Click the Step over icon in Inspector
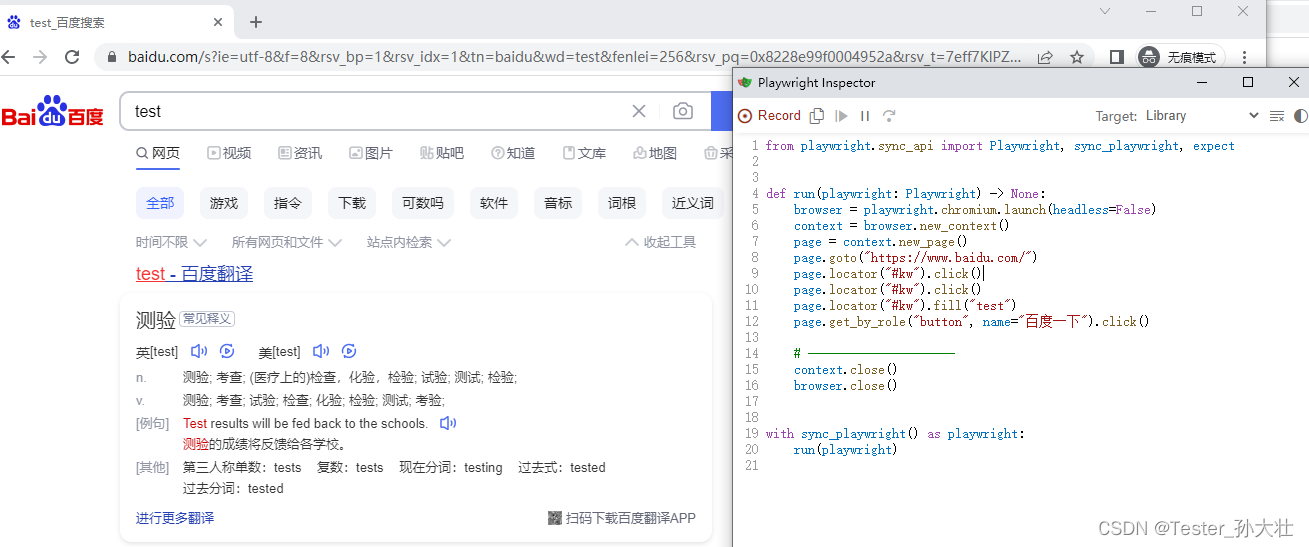The image size is (1309, 547). click(x=889, y=116)
